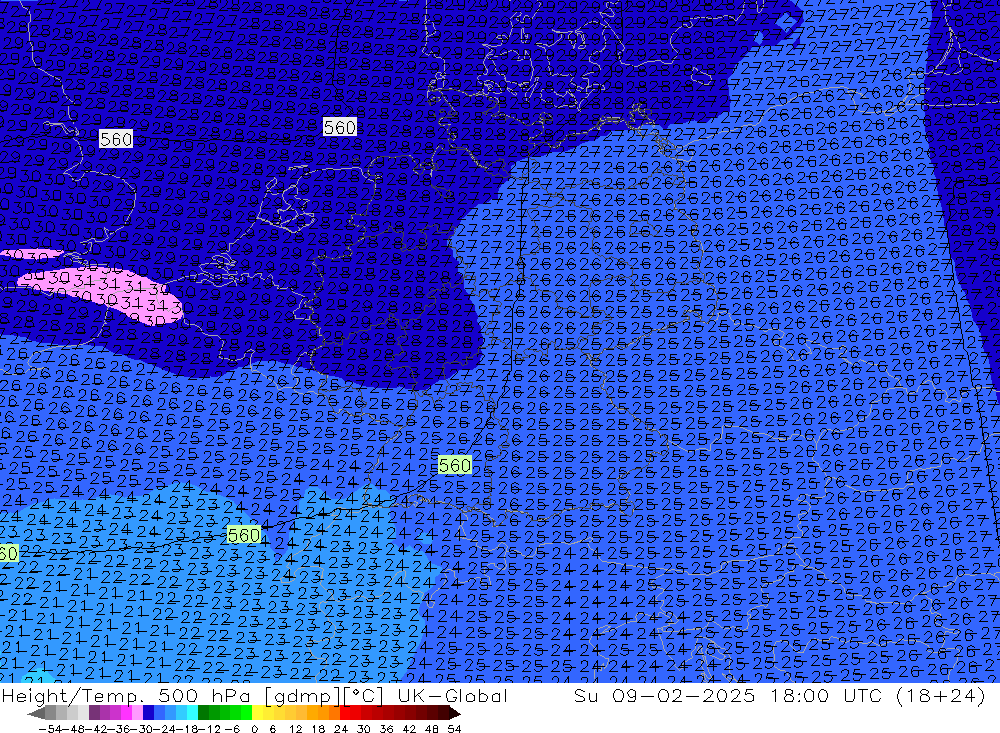Click the '500 hPa' level label
1000x733 pixels.
203,695
